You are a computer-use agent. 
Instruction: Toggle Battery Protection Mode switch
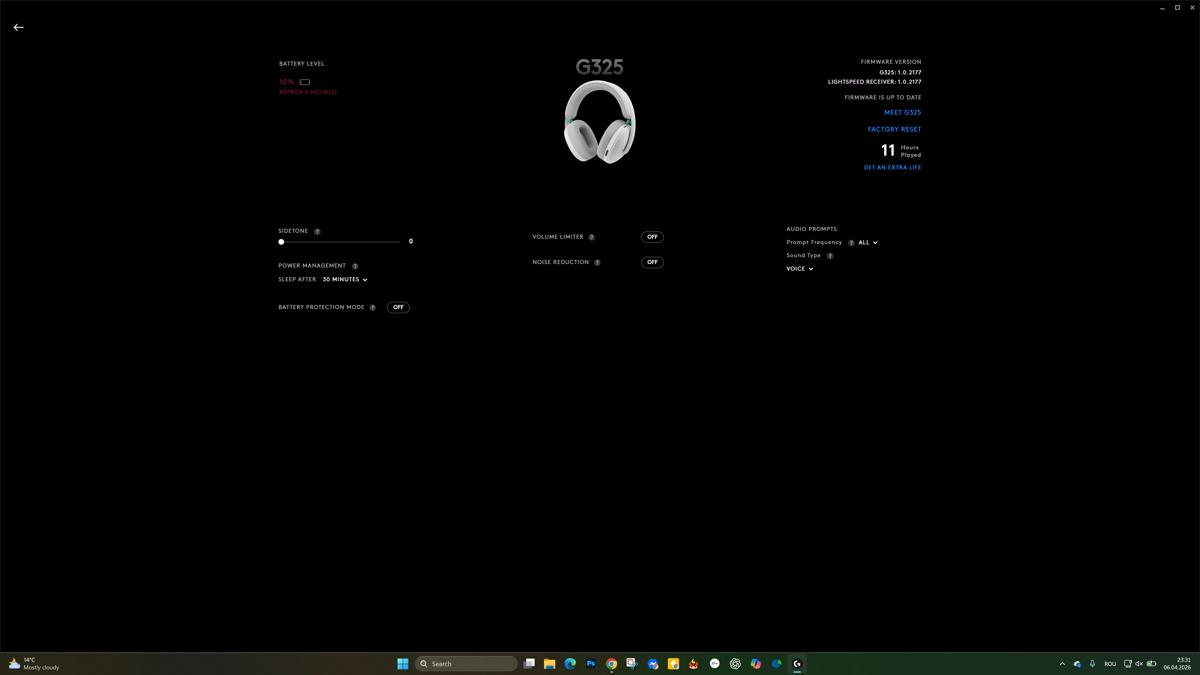(x=398, y=307)
